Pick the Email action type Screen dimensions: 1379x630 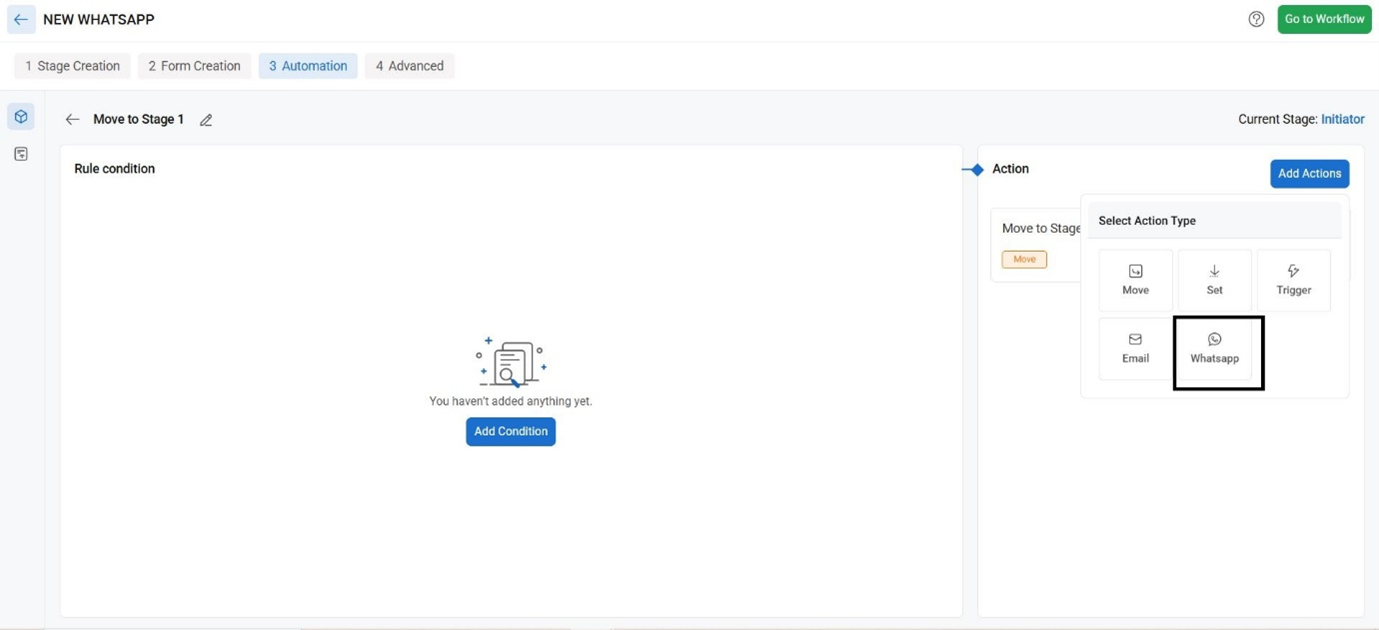[x=1135, y=348]
